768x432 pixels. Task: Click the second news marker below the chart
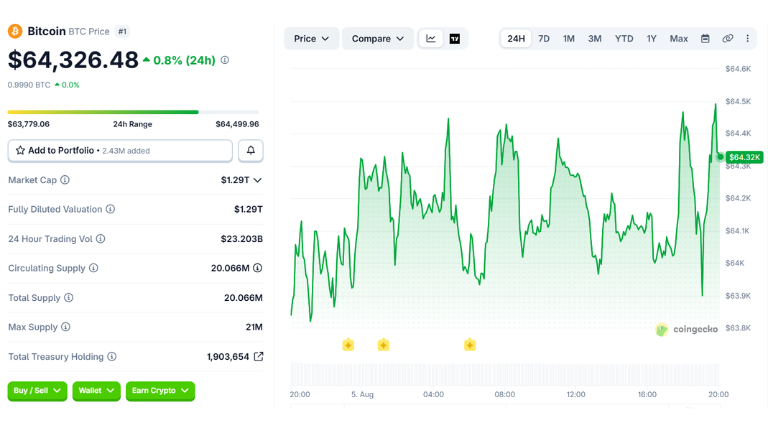[x=384, y=345]
